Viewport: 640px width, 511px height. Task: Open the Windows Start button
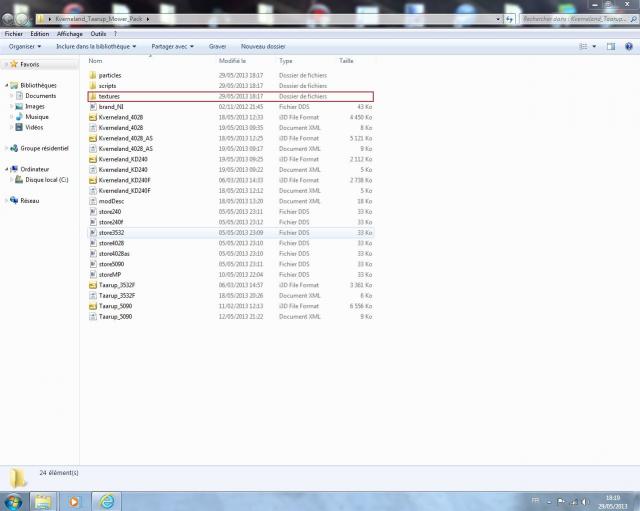pos(13,502)
